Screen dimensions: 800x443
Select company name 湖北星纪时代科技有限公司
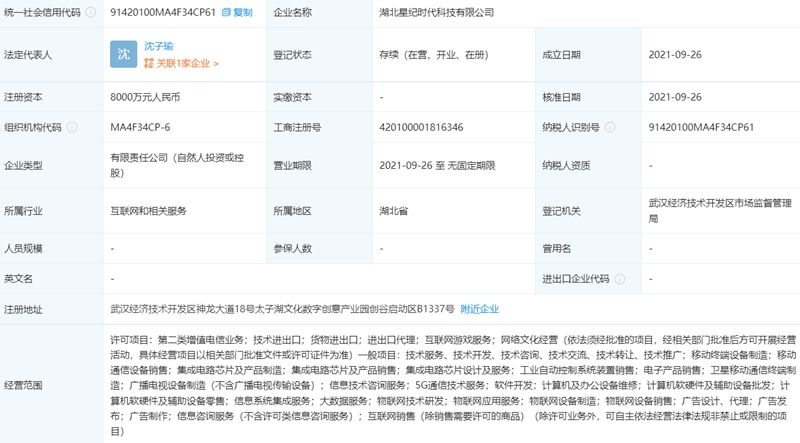(437, 12)
